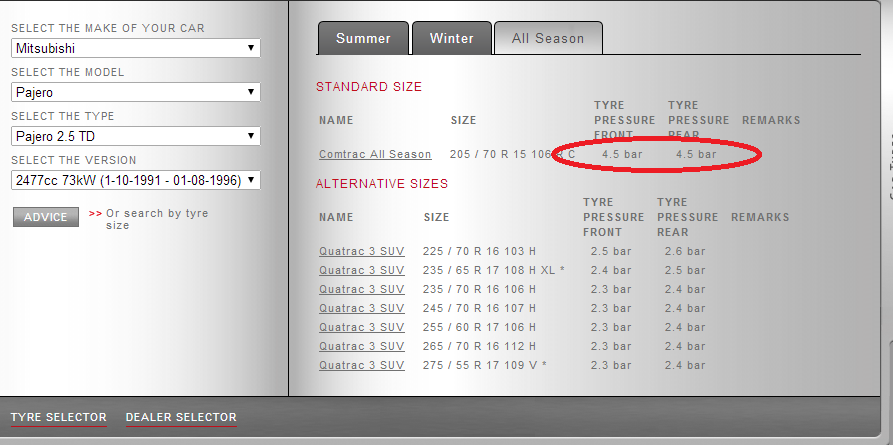893x445 pixels.
Task: Click the ADVICE button
Action: point(46,217)
